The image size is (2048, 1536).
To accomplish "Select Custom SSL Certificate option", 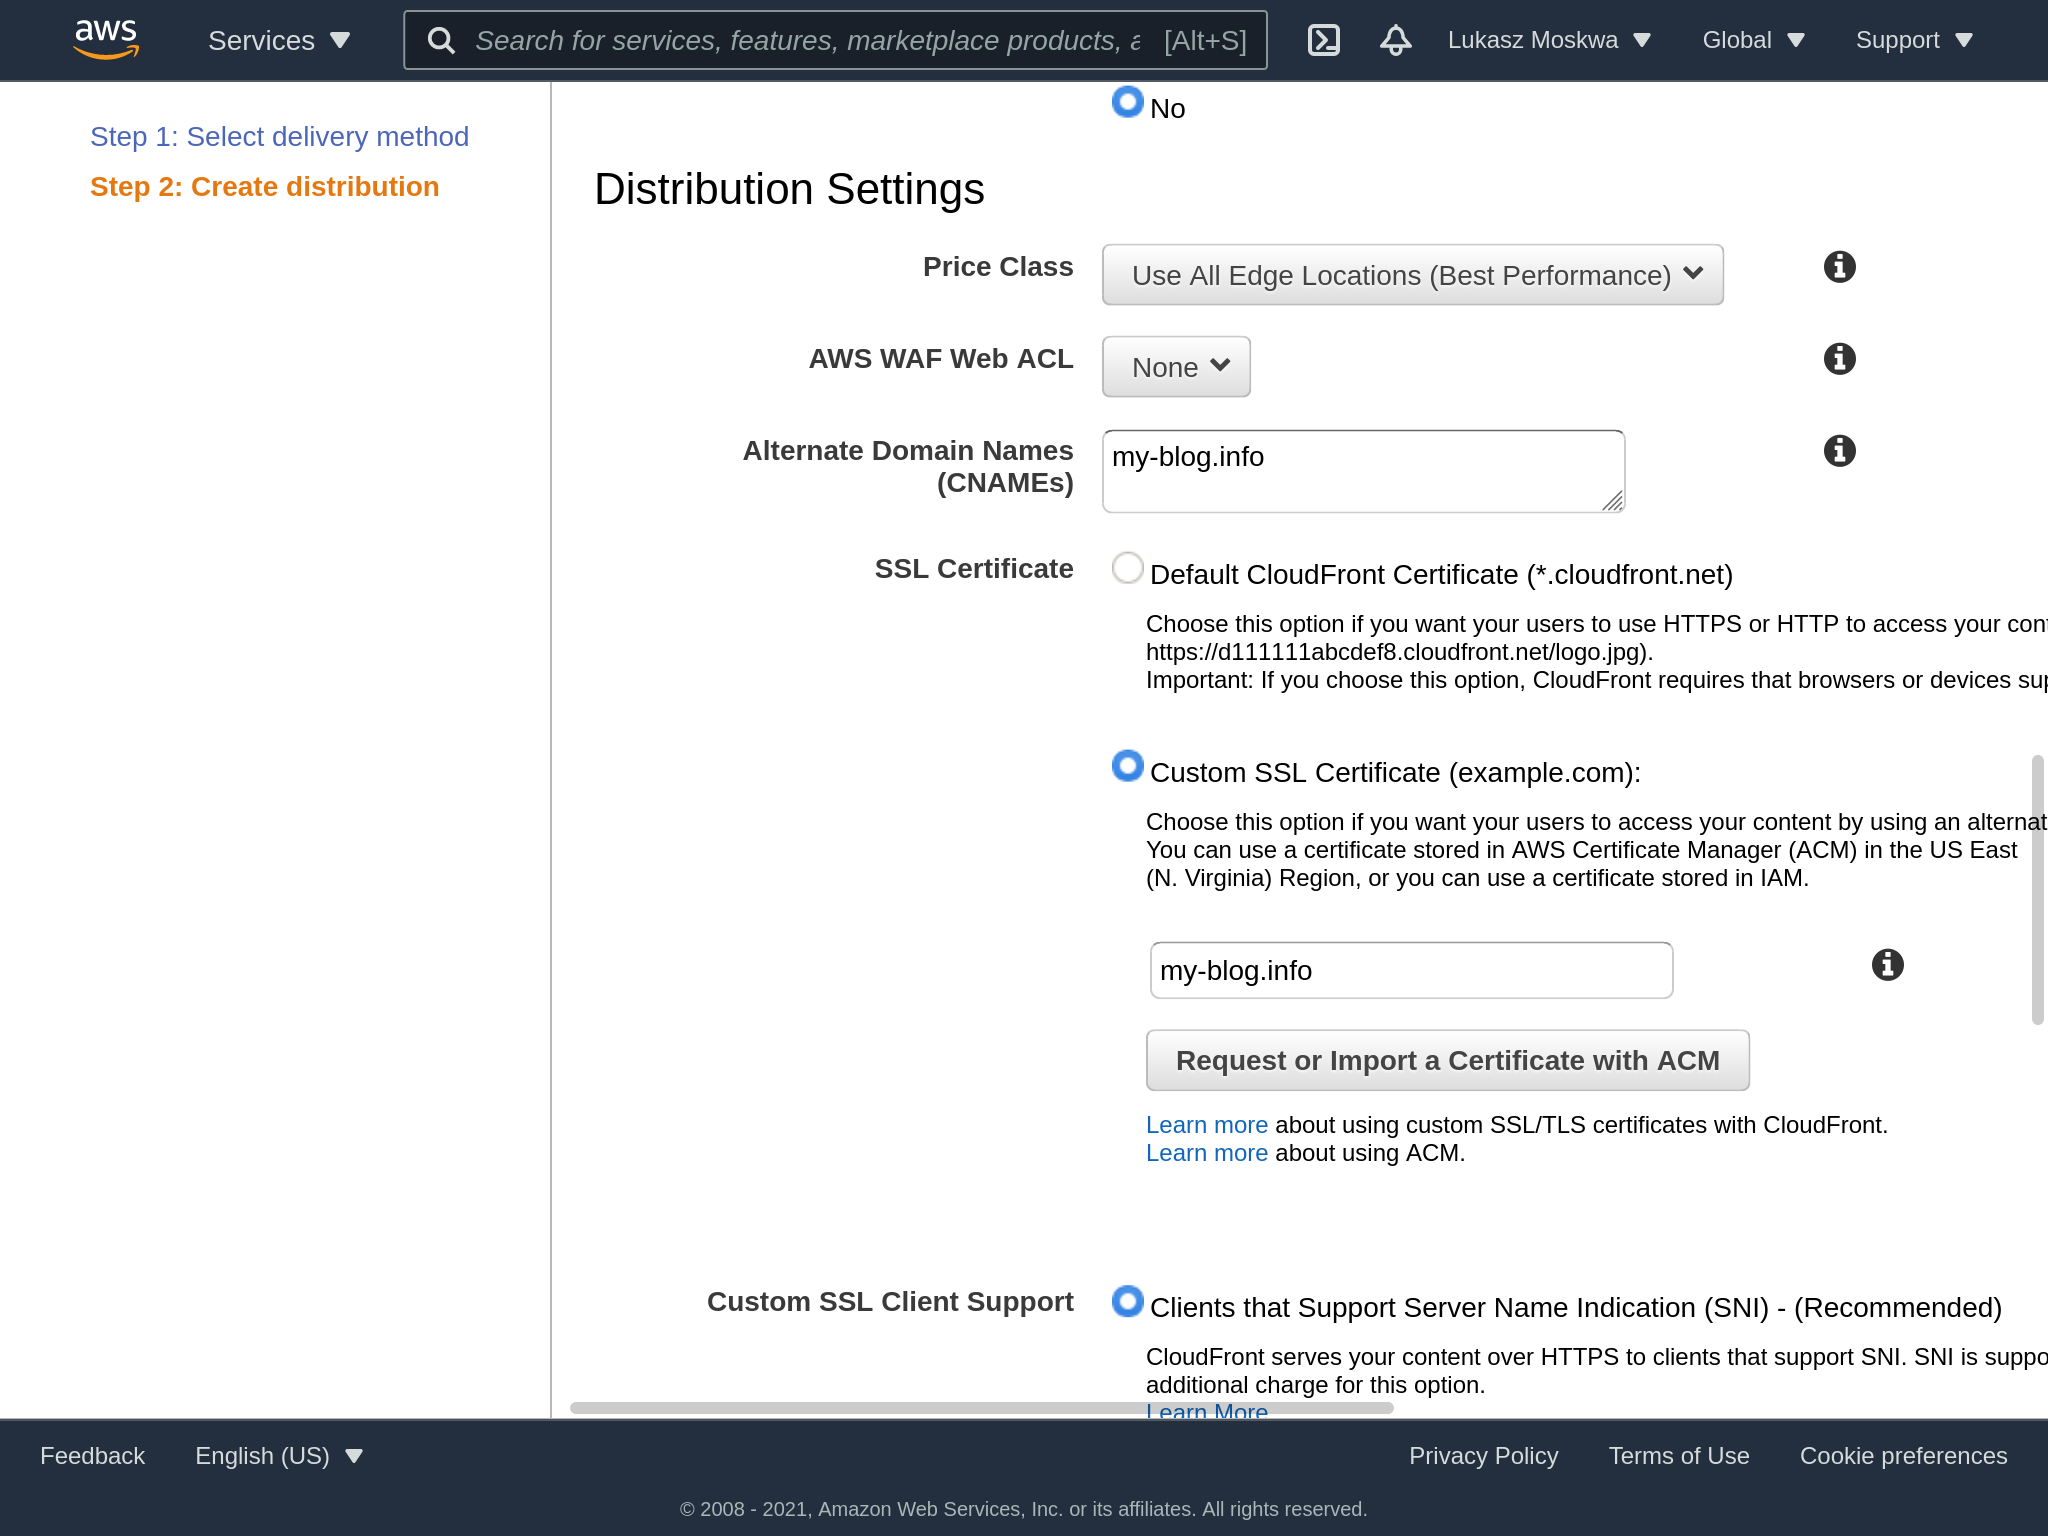I will pos(1128,766).
